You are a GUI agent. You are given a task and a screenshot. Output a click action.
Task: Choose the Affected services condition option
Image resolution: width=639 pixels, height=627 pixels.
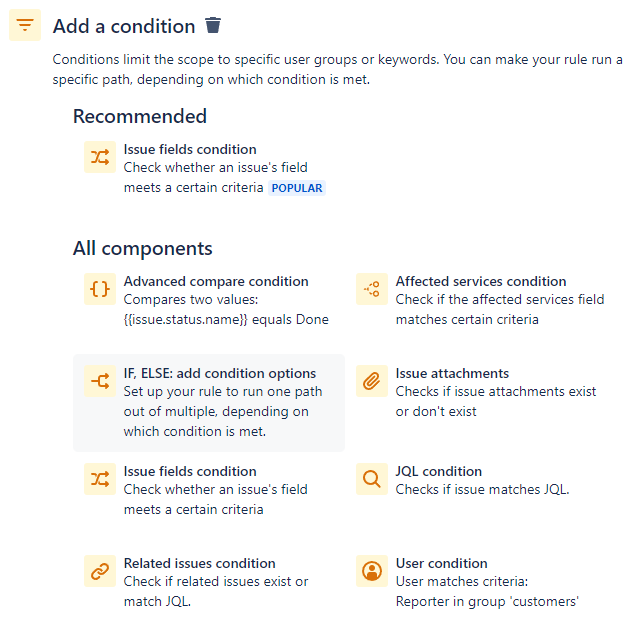point(481,282)
